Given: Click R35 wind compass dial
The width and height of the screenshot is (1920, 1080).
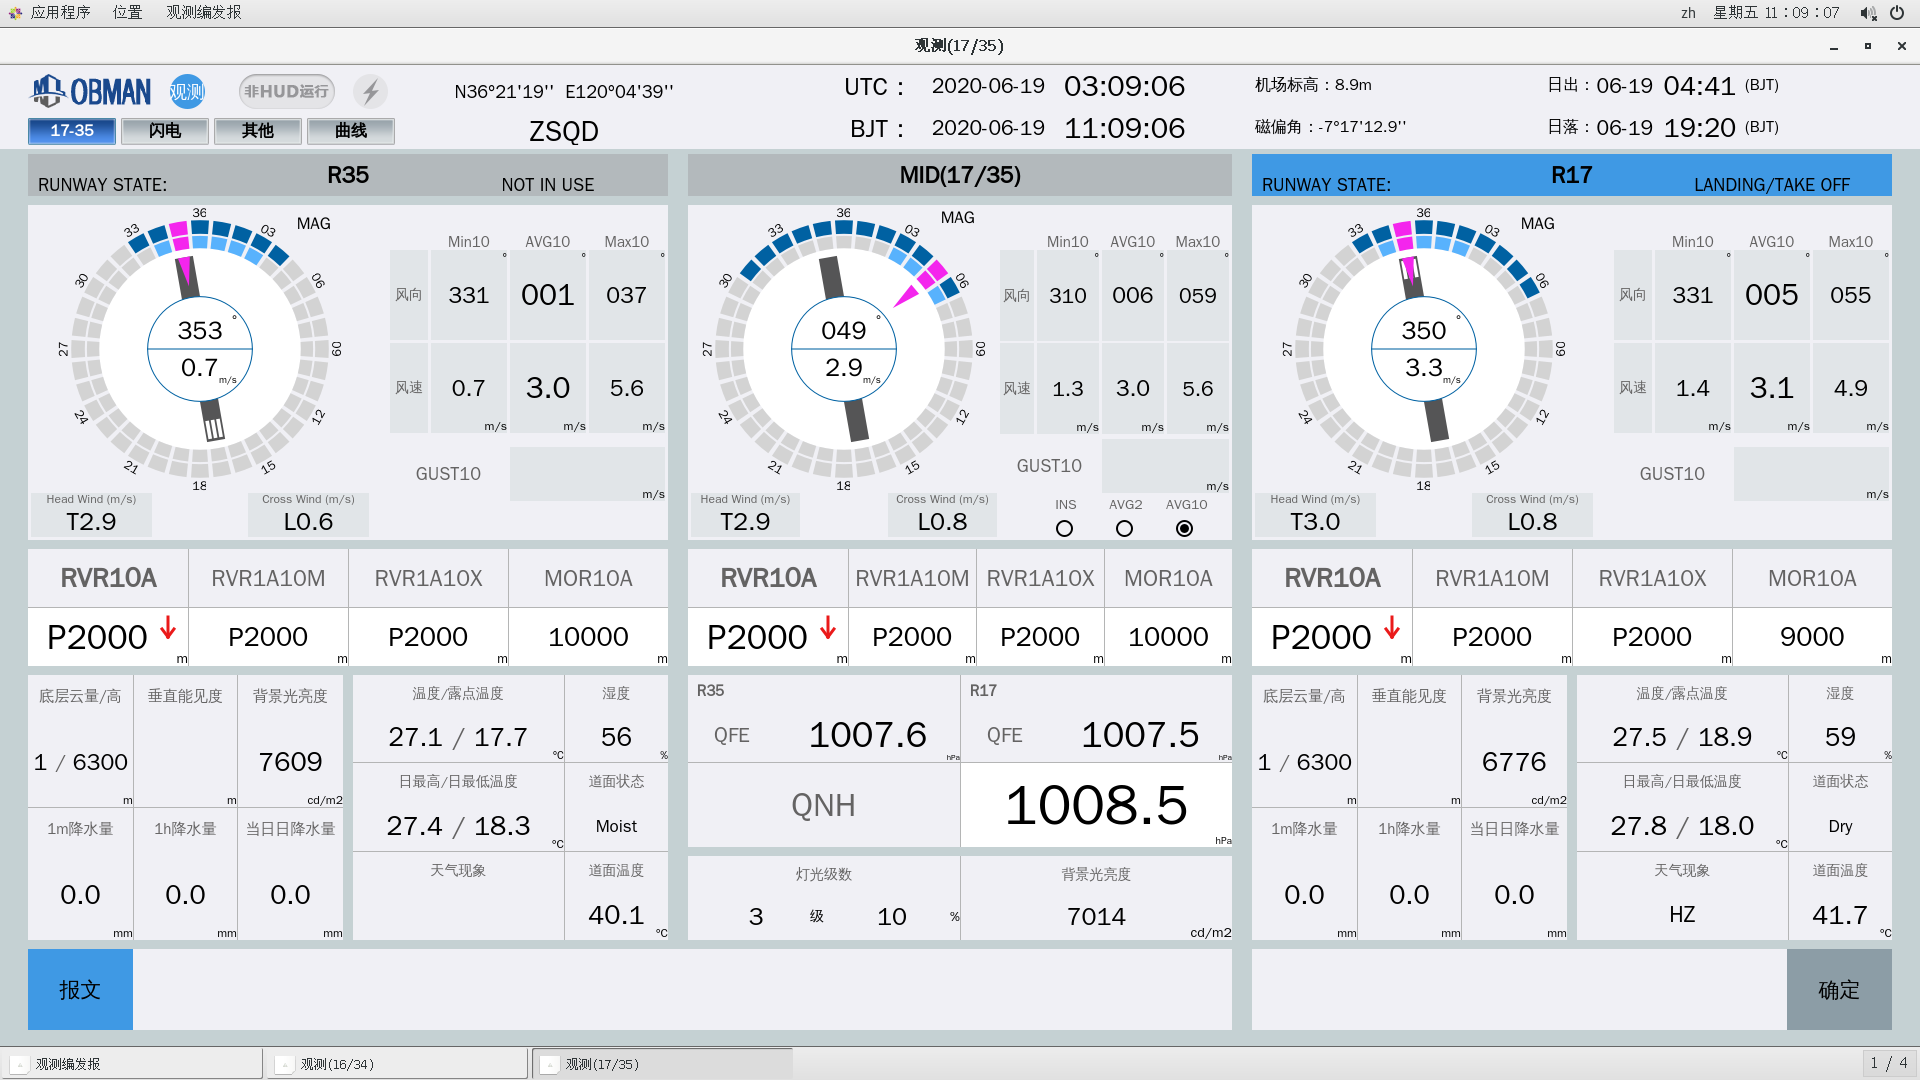Looking at the screenshot, I should pos(200,349).
